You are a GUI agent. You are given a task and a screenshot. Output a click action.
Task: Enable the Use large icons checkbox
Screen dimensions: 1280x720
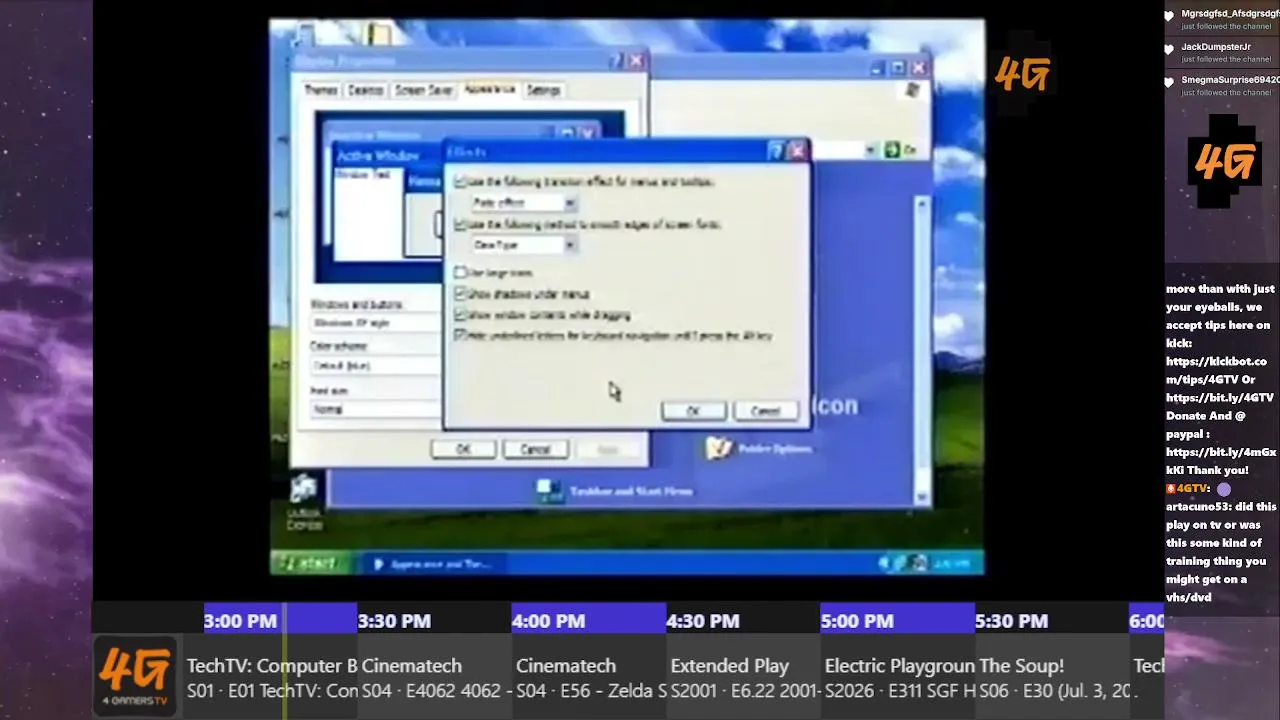pos(460,272)
